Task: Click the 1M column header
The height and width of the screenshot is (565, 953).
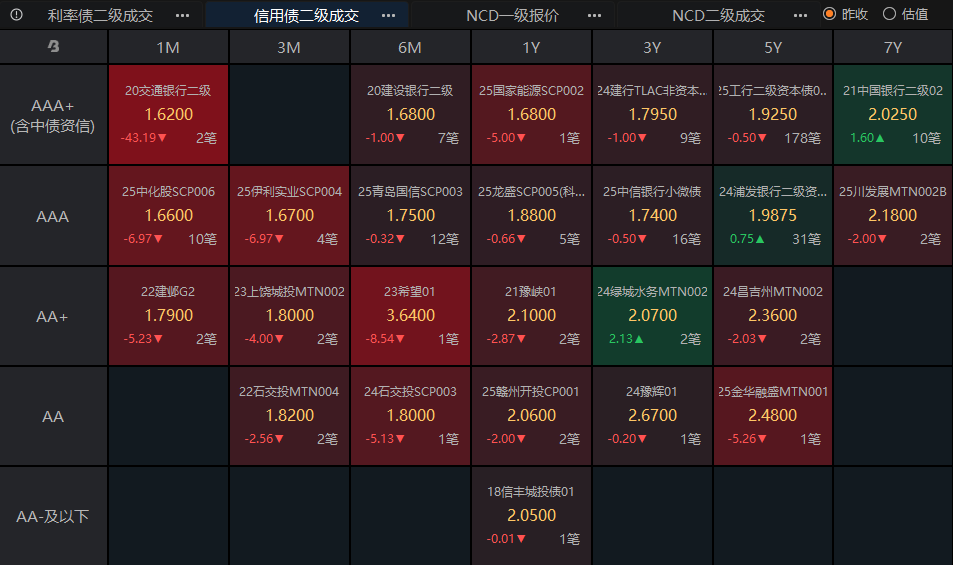Action: pos(168,47)
